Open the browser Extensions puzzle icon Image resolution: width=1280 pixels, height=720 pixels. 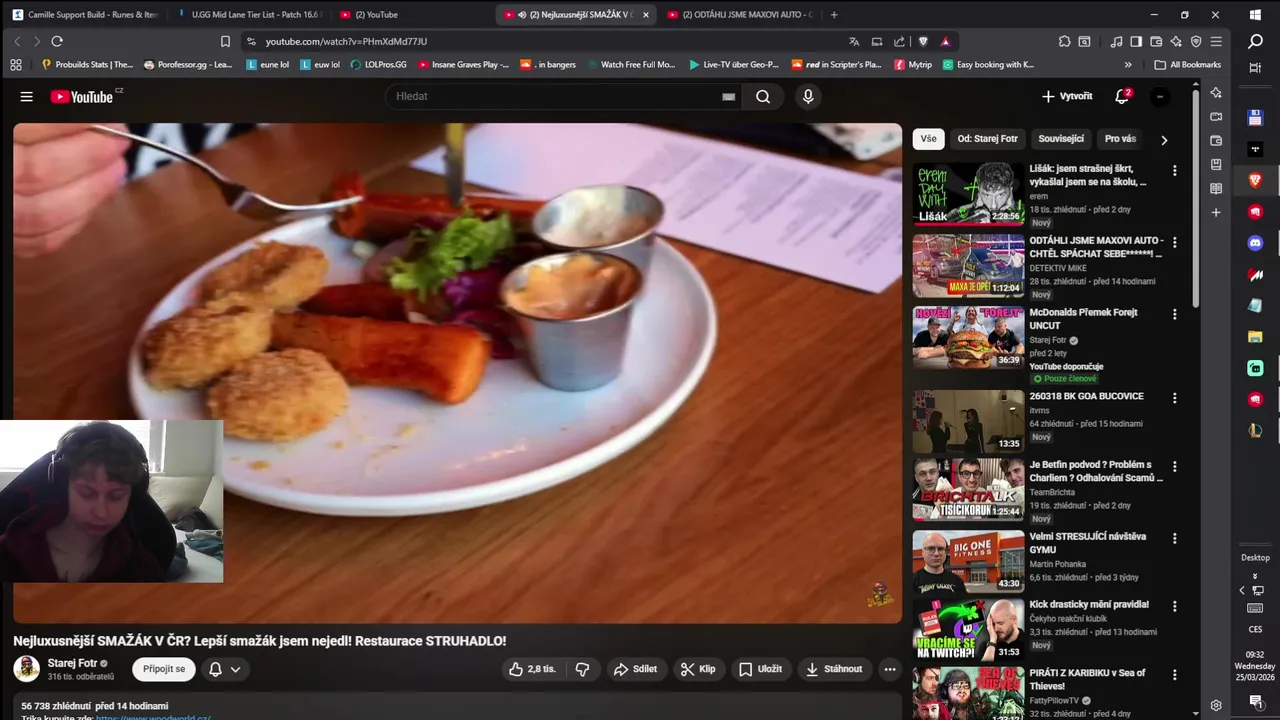click(1064, 41)
